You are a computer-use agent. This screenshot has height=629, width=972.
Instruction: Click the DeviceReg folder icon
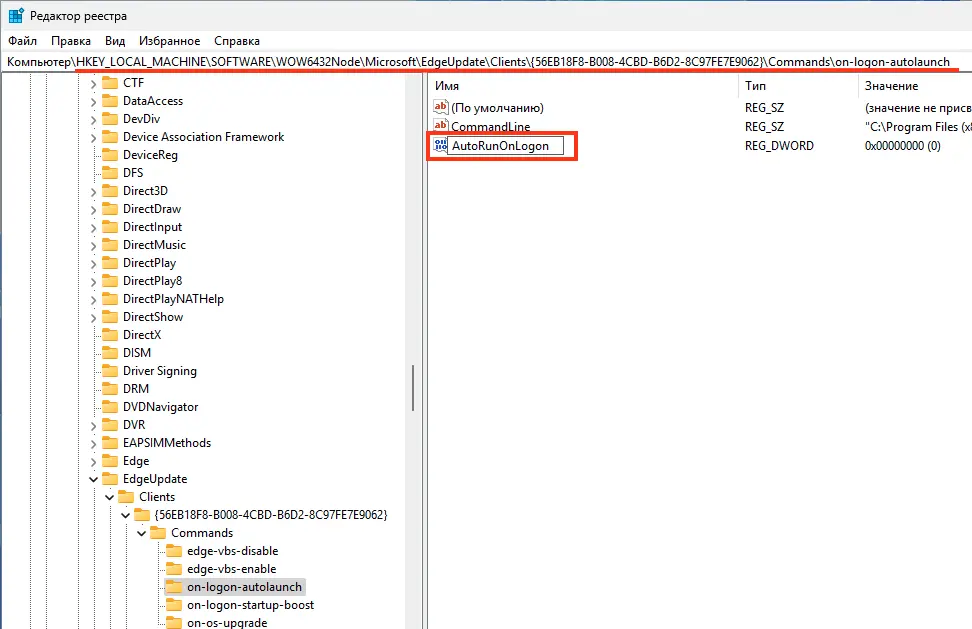pyautogui.click(x=110, y=154)
